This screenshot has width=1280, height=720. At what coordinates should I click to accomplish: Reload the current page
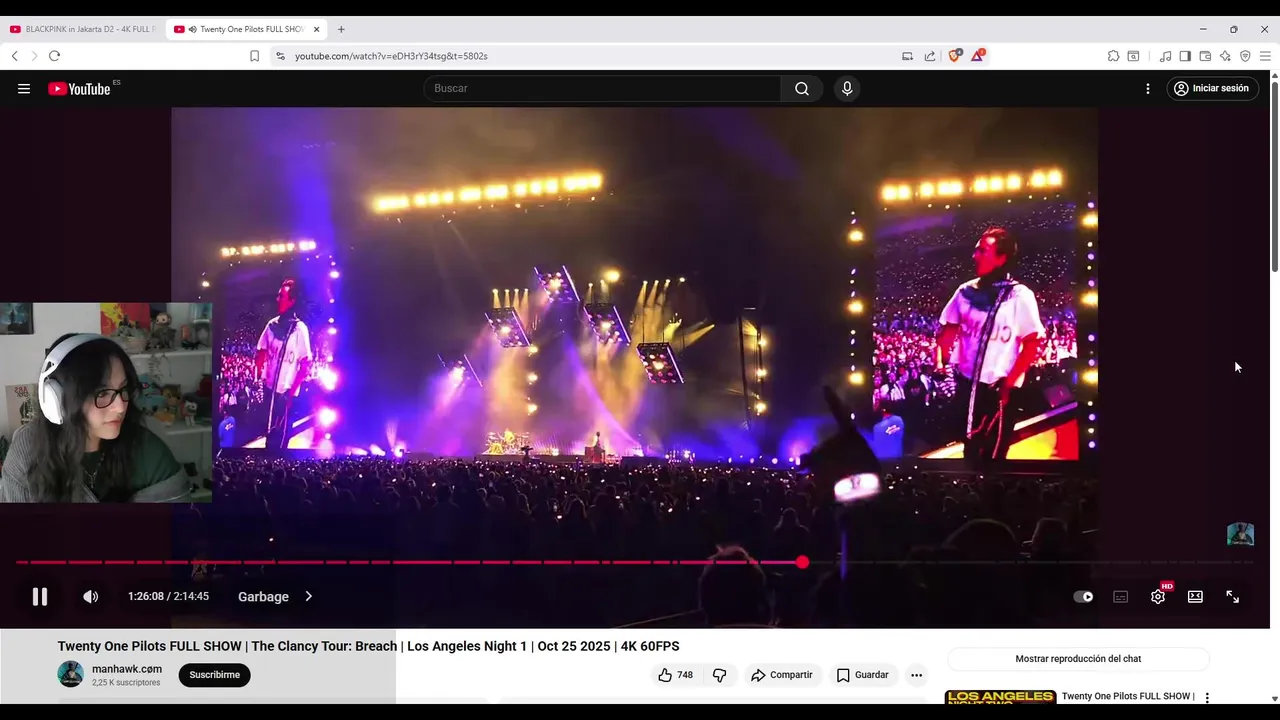[54, 56]
